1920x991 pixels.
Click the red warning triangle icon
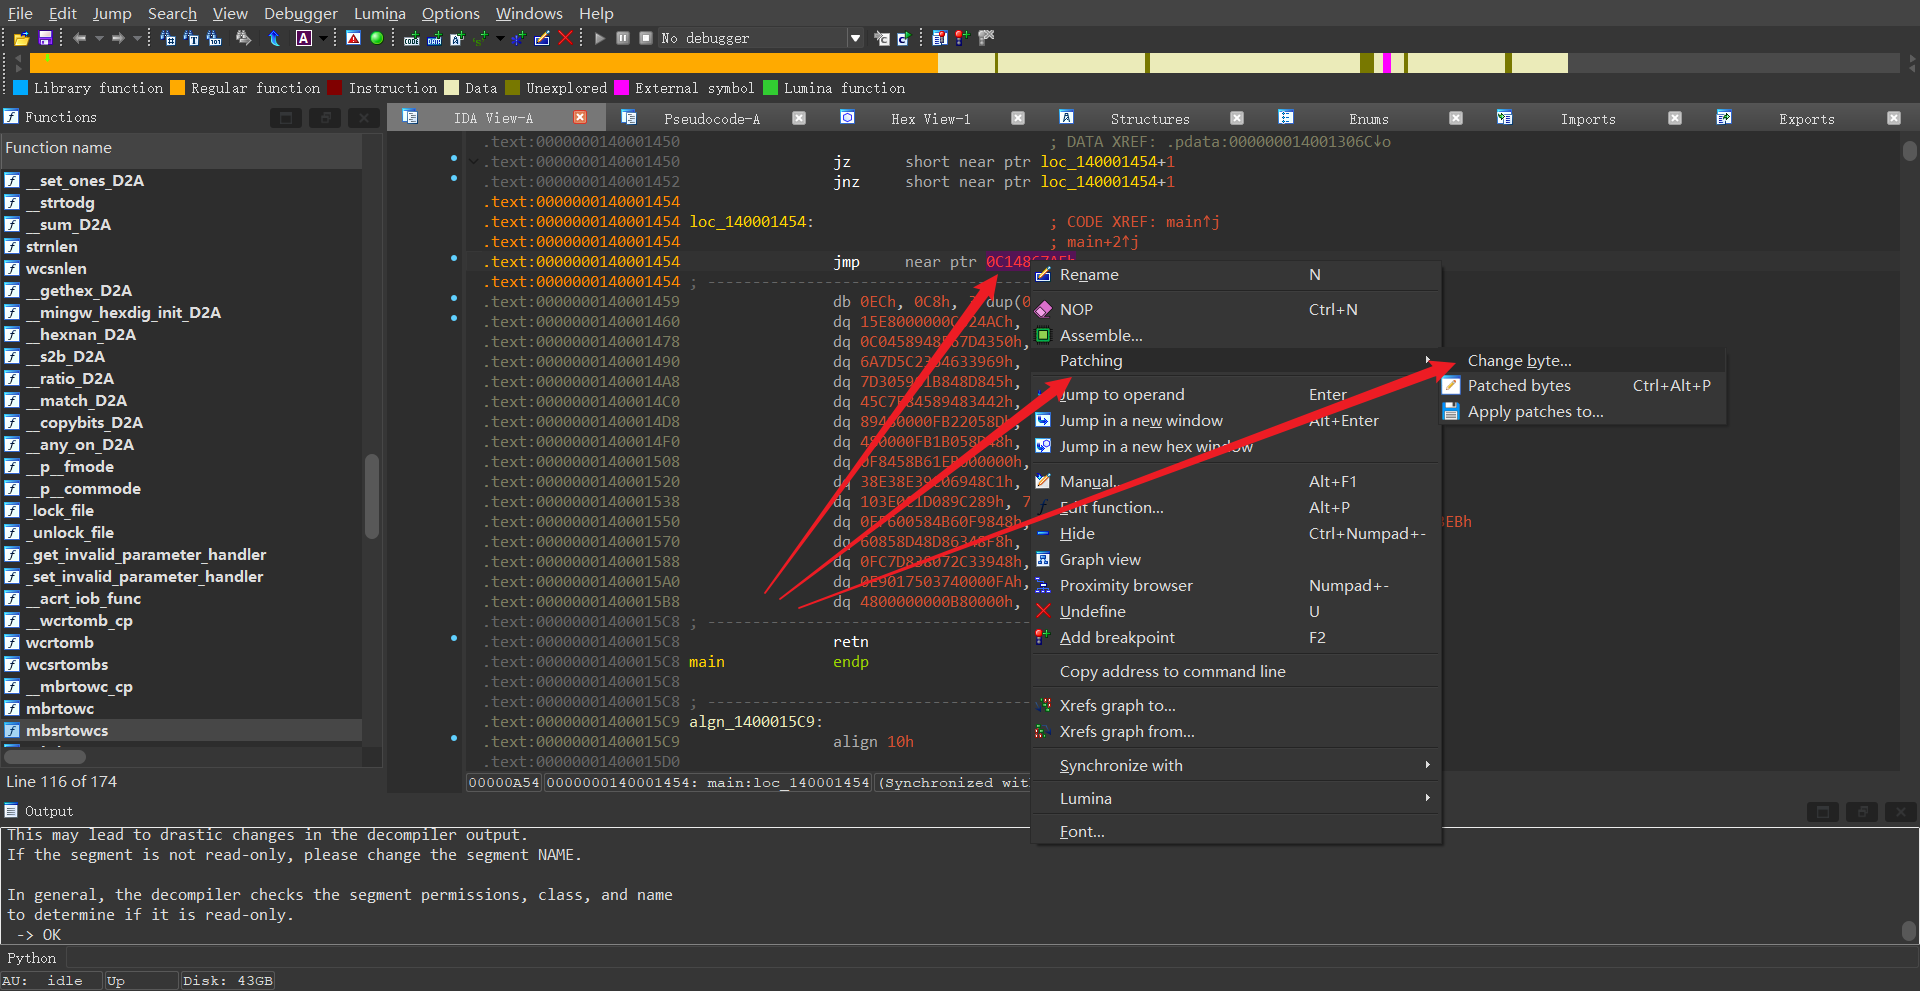[x=353, y=38]
